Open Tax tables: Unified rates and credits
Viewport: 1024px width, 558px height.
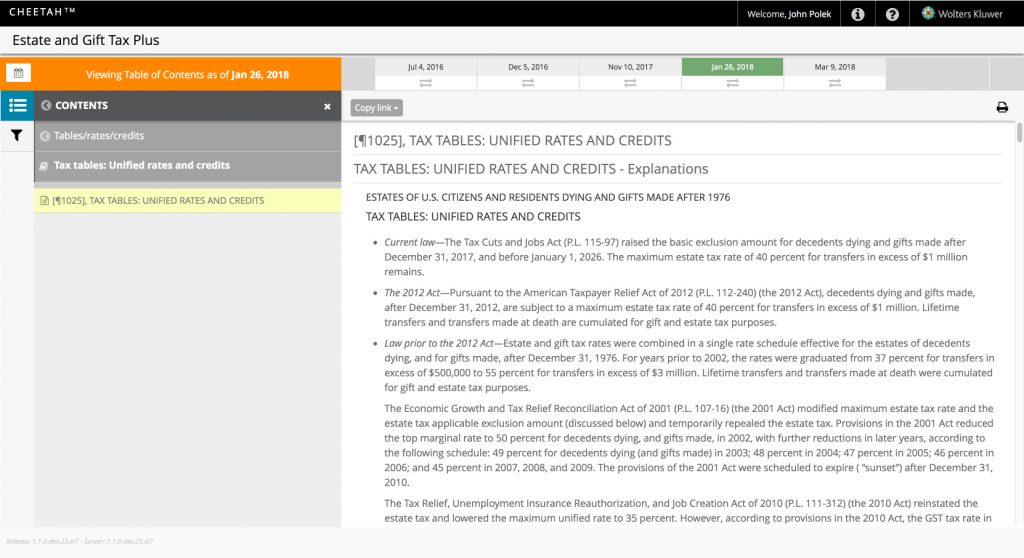click(187, 166)
